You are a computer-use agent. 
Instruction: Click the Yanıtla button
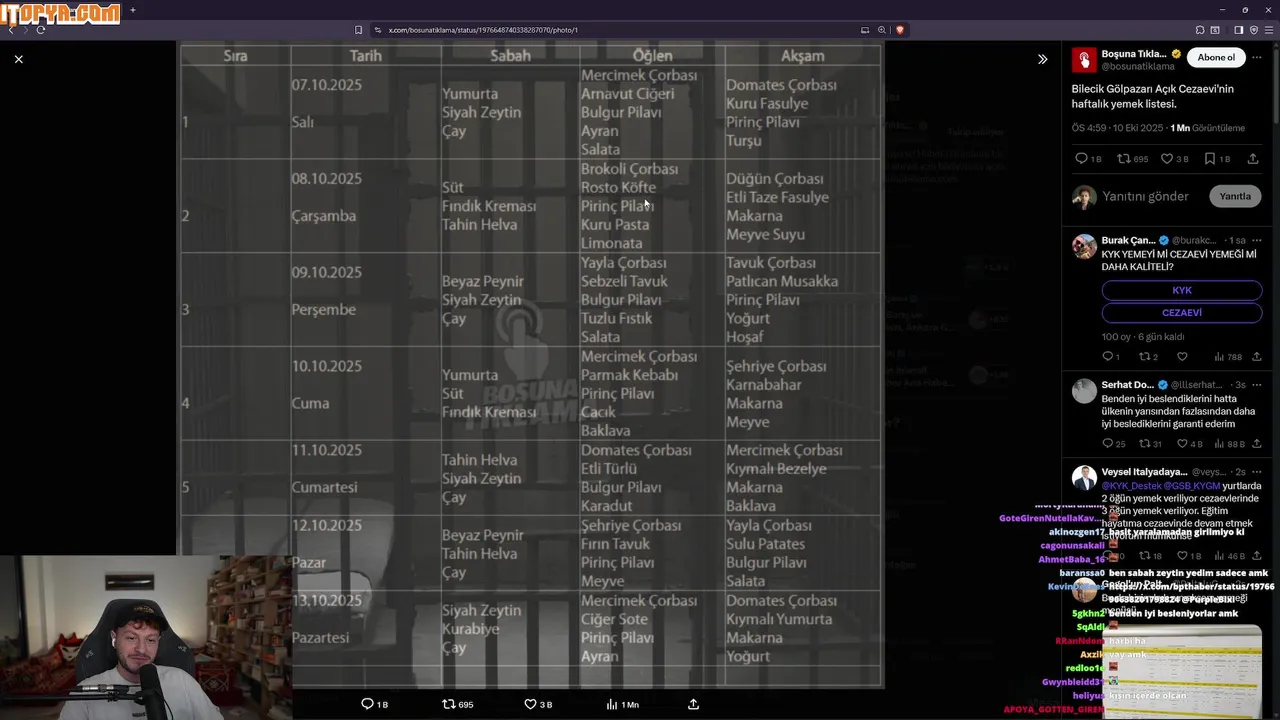(1235, 196)
